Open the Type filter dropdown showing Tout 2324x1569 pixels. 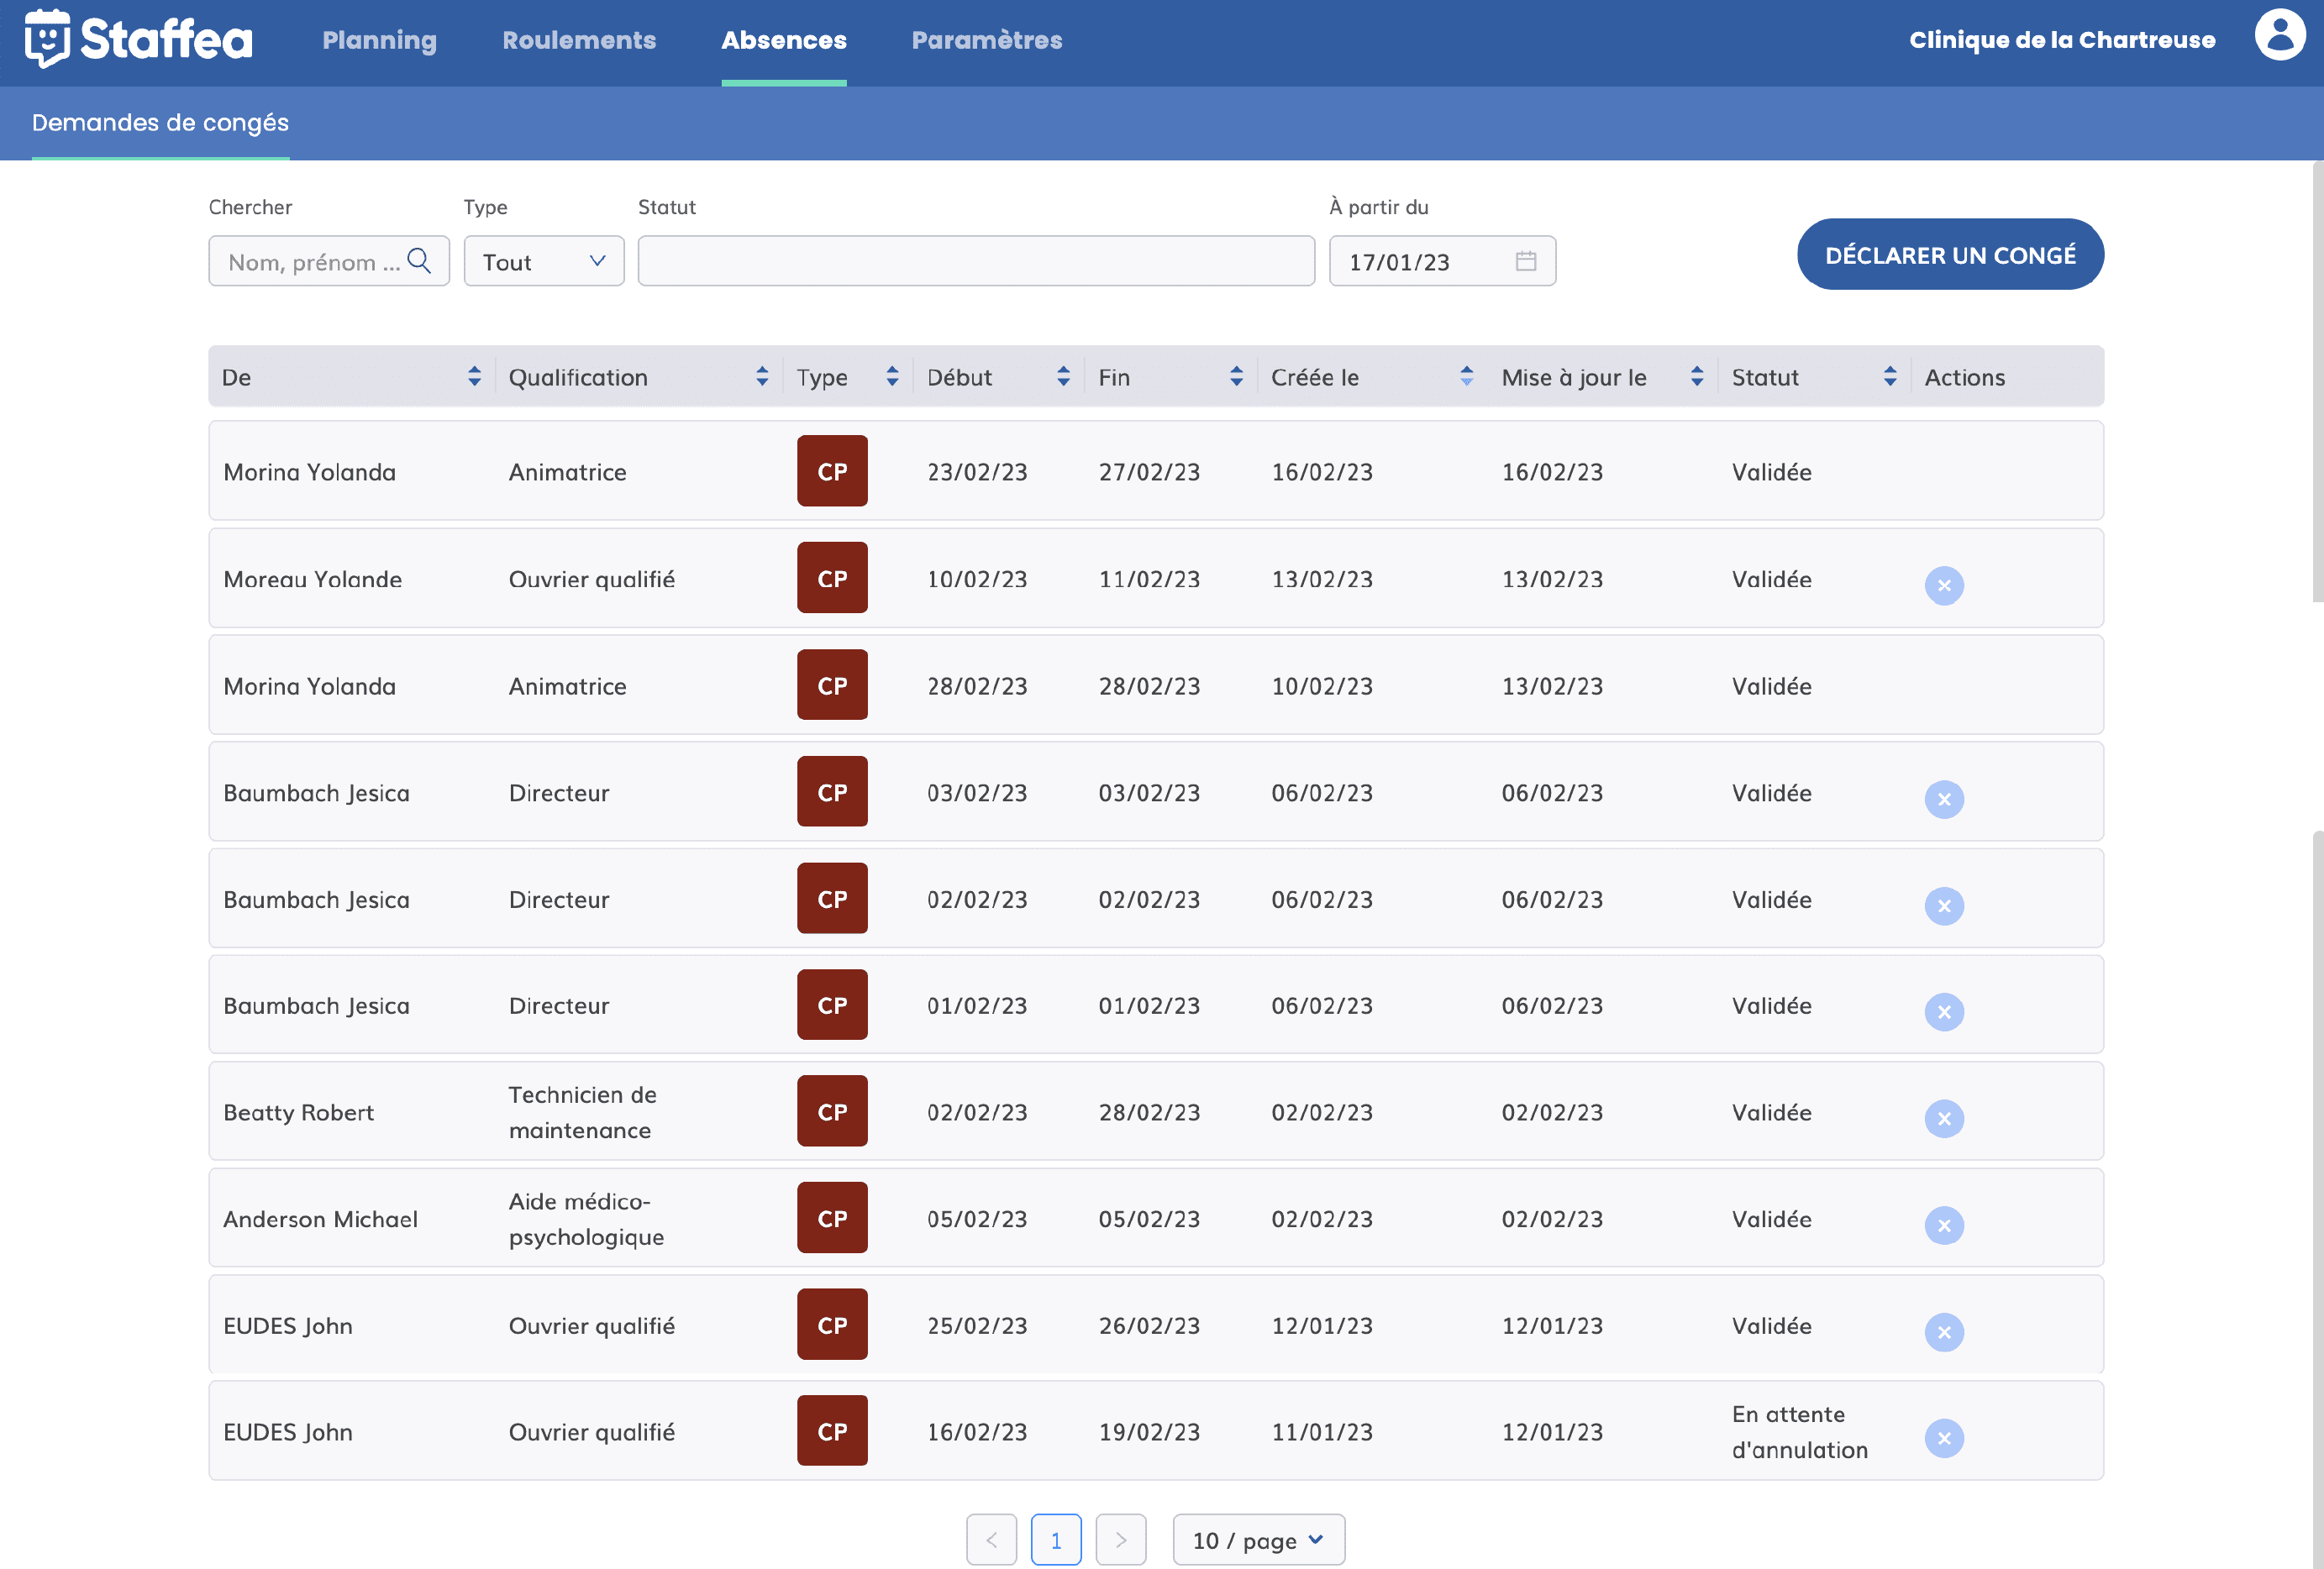[543, 261]
